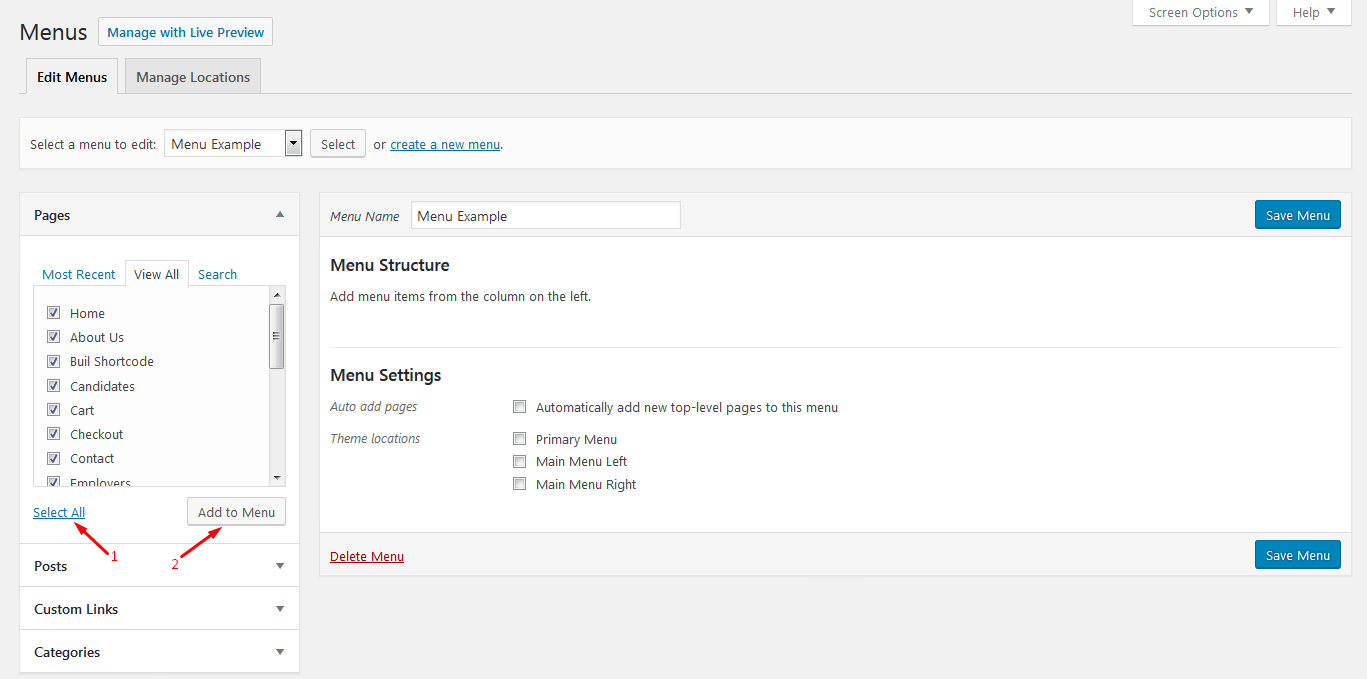This screenshot has width=1367, height=679.
Task: Open the menu selection dropdown
Action: pyautogui.click(x=293, y=144)
